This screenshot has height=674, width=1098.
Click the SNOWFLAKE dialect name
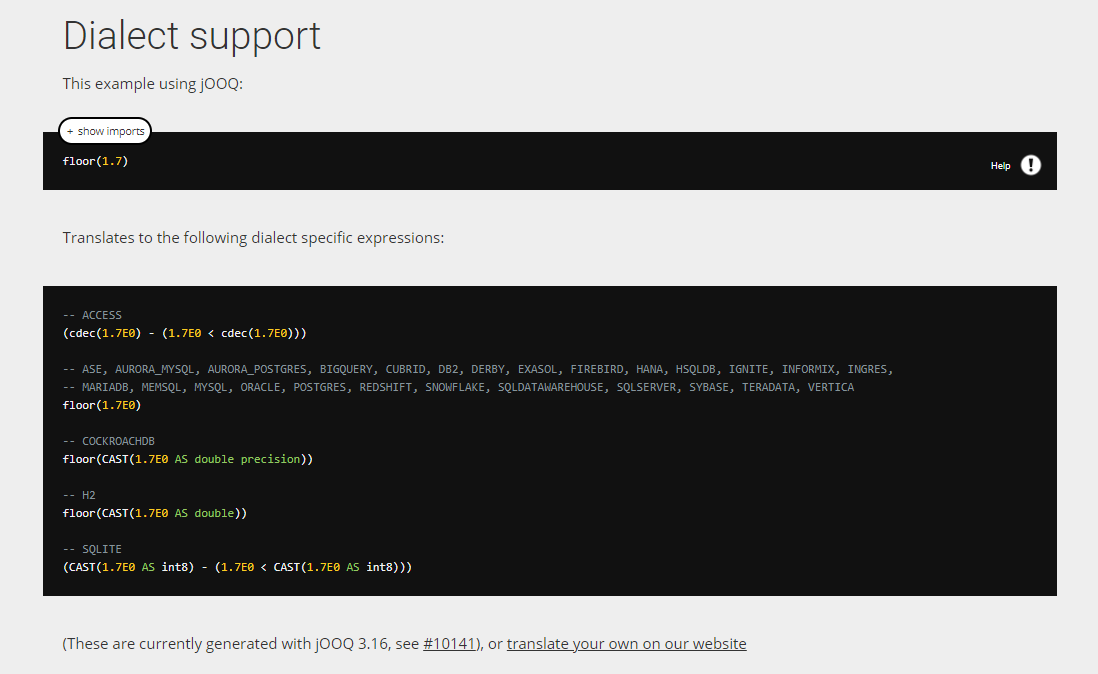(x=455, y=386)
